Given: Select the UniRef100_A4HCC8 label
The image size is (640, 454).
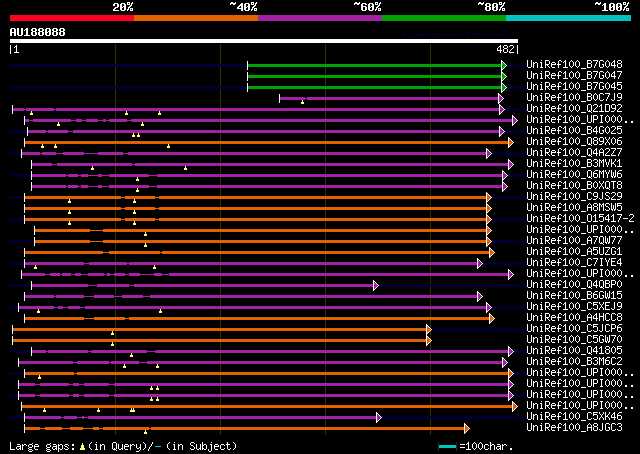Looking at the screenshot, I should [x=574, y=317].
